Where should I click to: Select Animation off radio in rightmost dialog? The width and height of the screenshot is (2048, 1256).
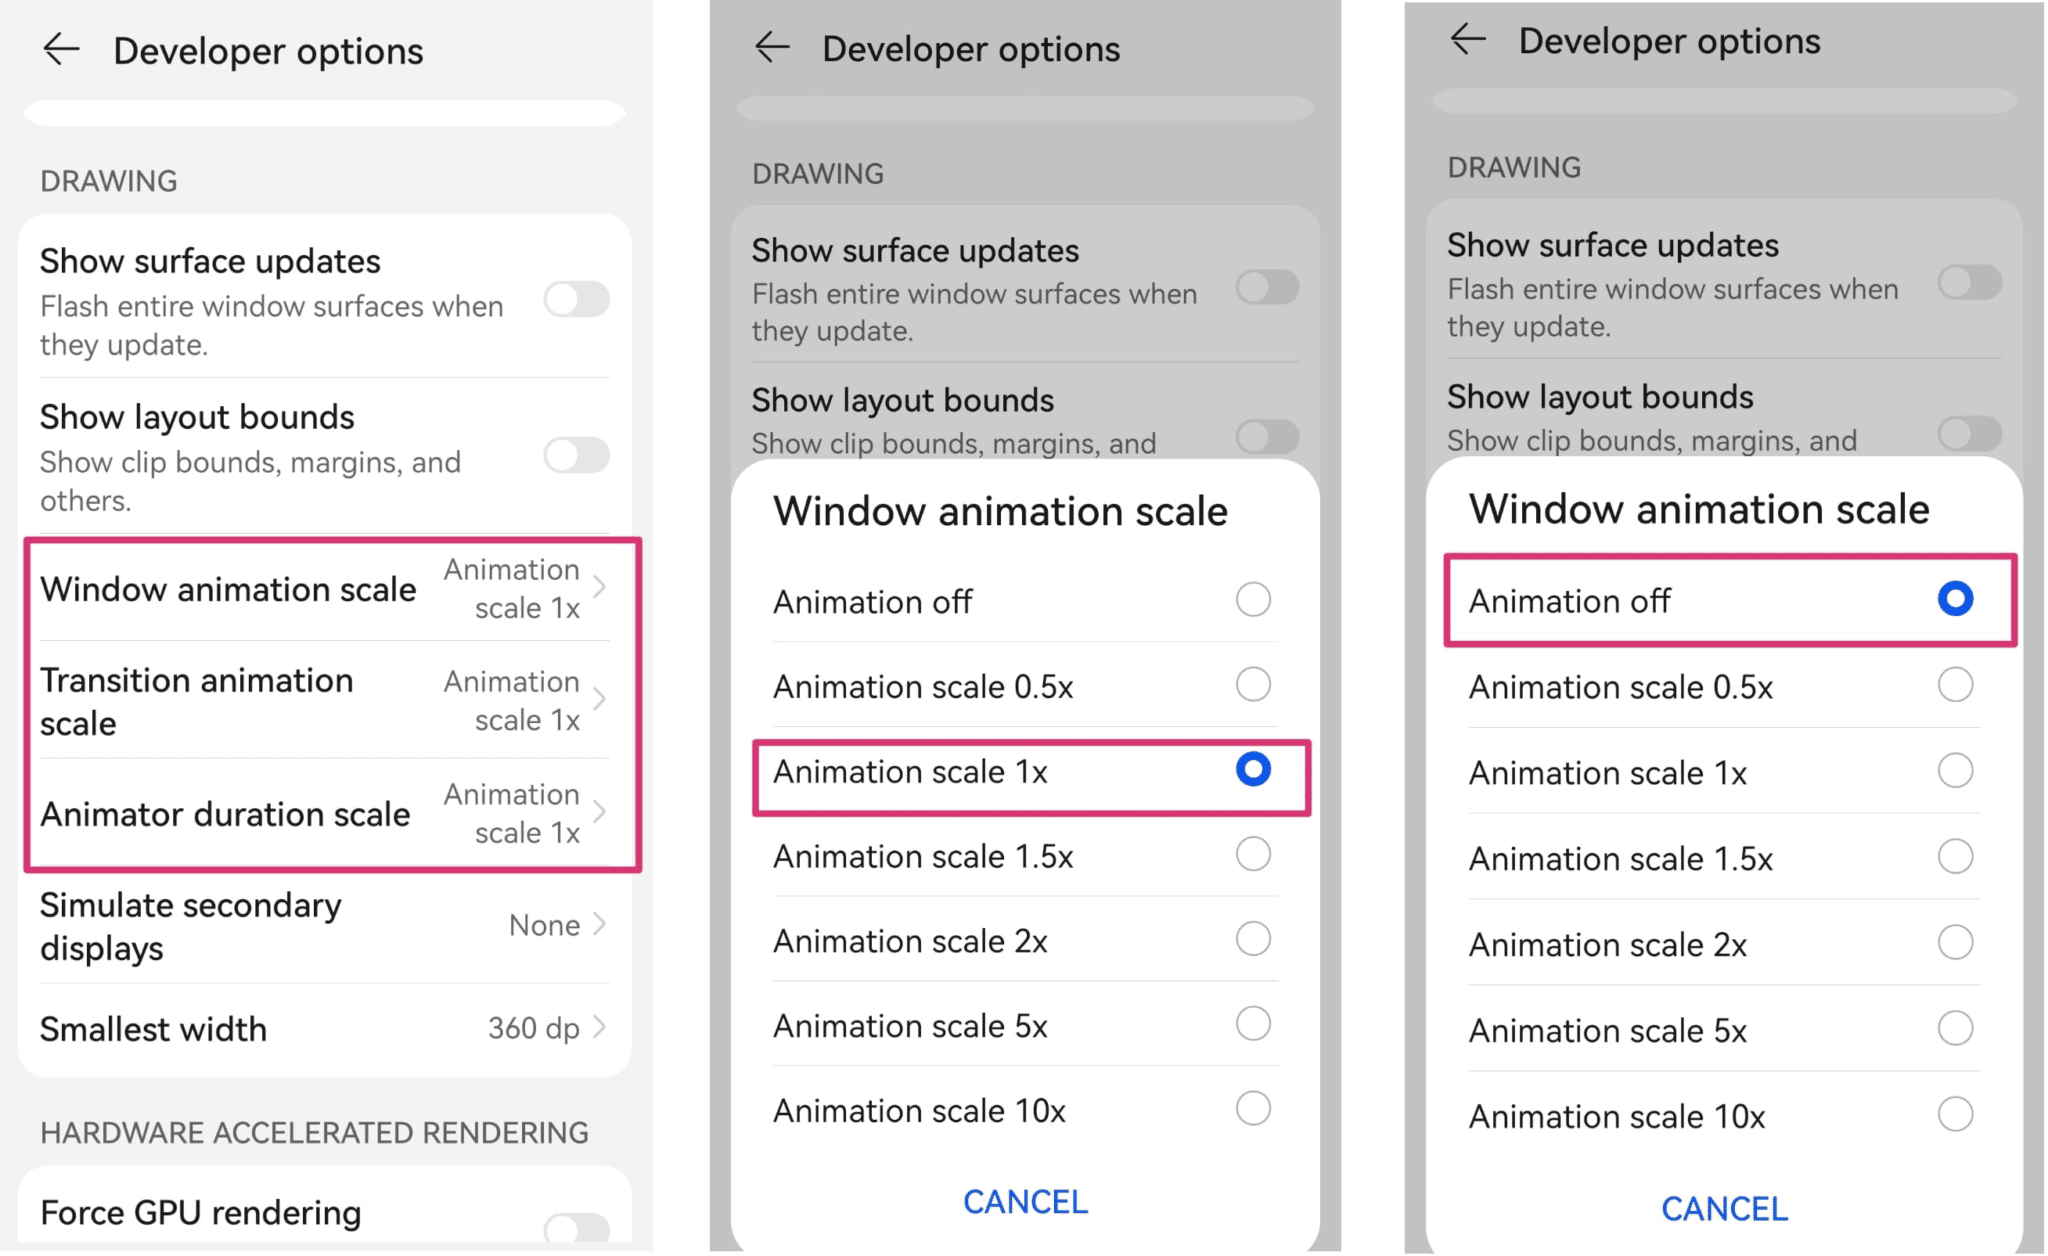click(x=1955, y=599)
